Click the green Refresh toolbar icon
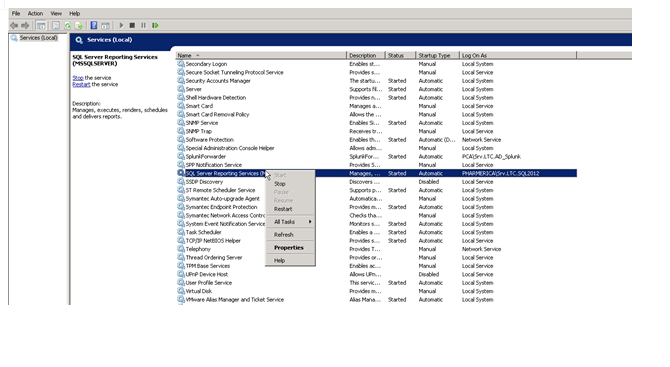 point(68,26)
